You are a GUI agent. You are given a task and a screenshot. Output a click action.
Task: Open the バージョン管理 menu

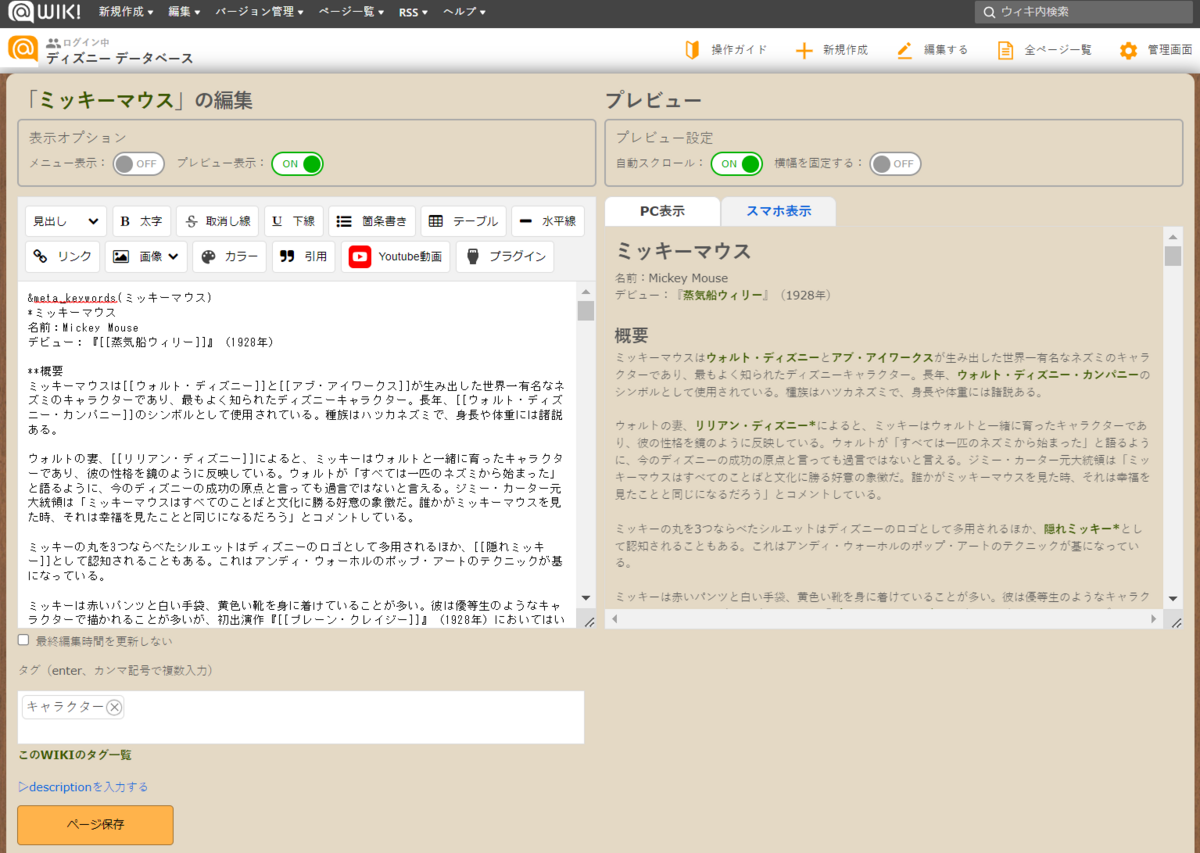(x=260, y=12)
